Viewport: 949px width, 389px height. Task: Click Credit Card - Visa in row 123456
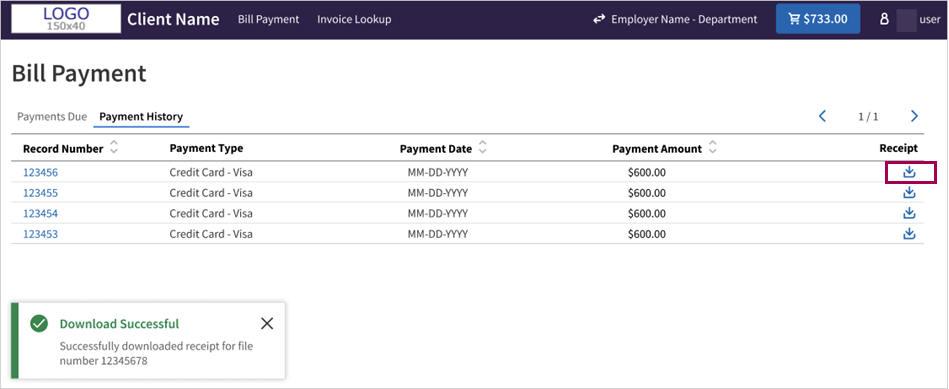(x=211, y=173)
